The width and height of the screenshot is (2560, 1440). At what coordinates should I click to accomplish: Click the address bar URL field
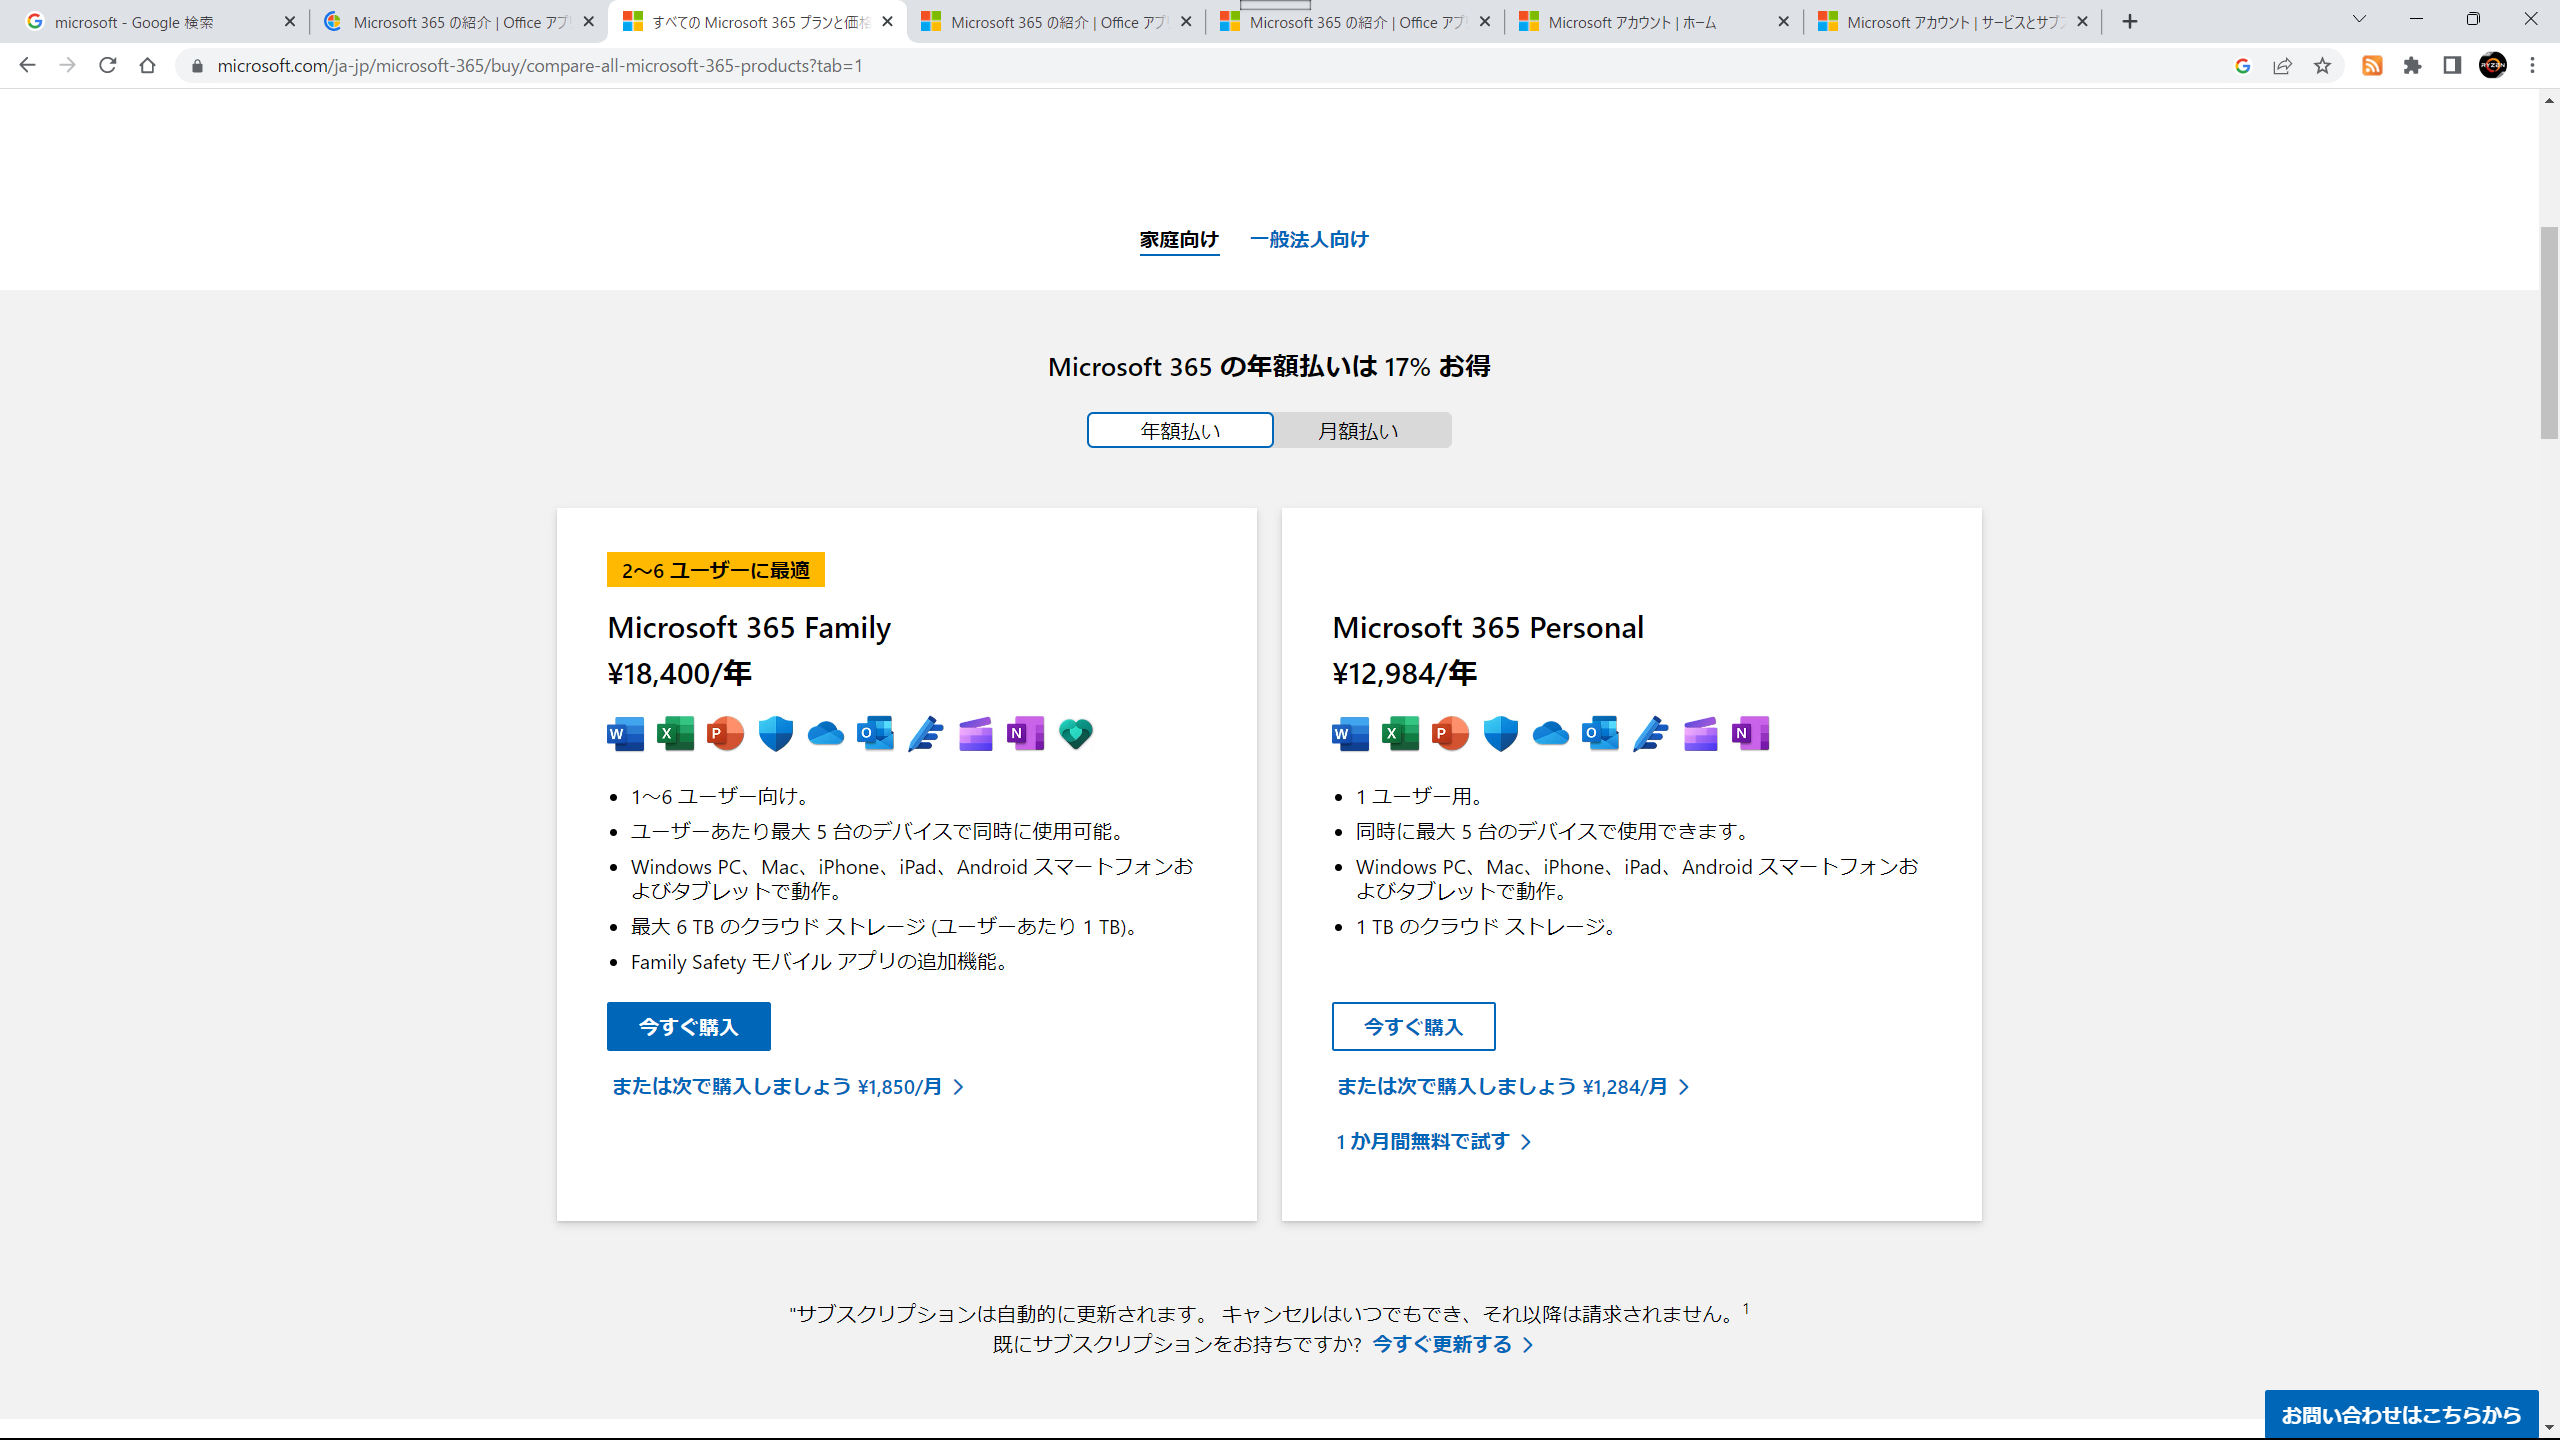(x=1200, y=66)
